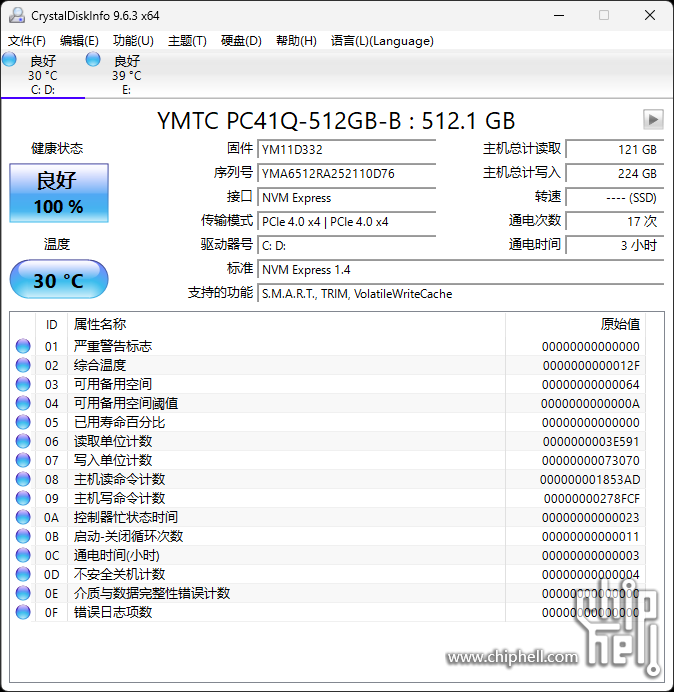
Task: Click the interface field NVM Express
Action: [346, 198]
